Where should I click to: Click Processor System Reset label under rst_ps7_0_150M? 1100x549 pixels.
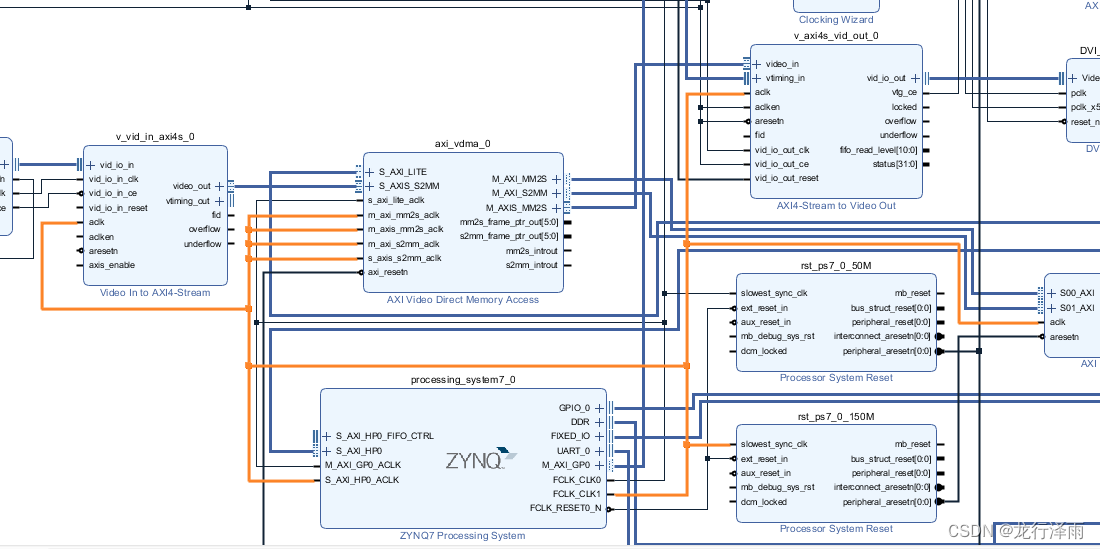click(x=836, y=529)
